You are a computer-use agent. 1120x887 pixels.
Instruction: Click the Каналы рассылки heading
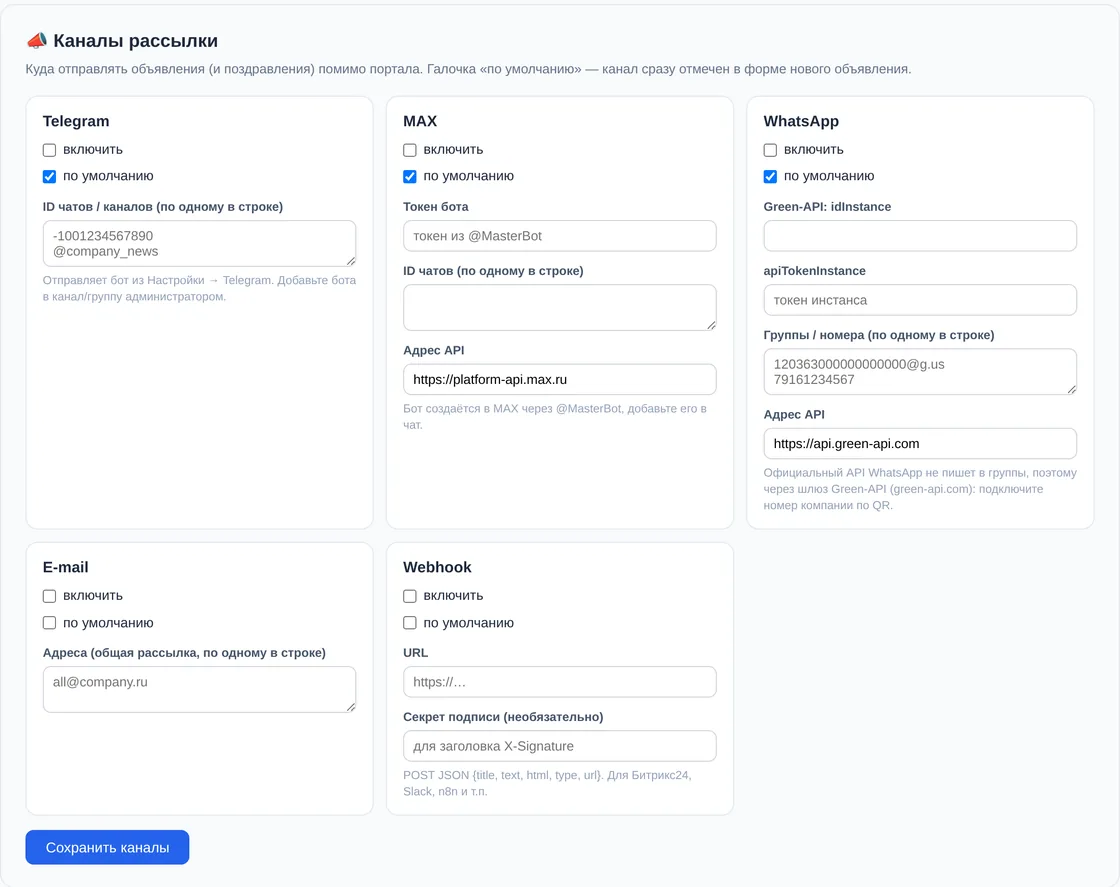[x=136, y=41]
